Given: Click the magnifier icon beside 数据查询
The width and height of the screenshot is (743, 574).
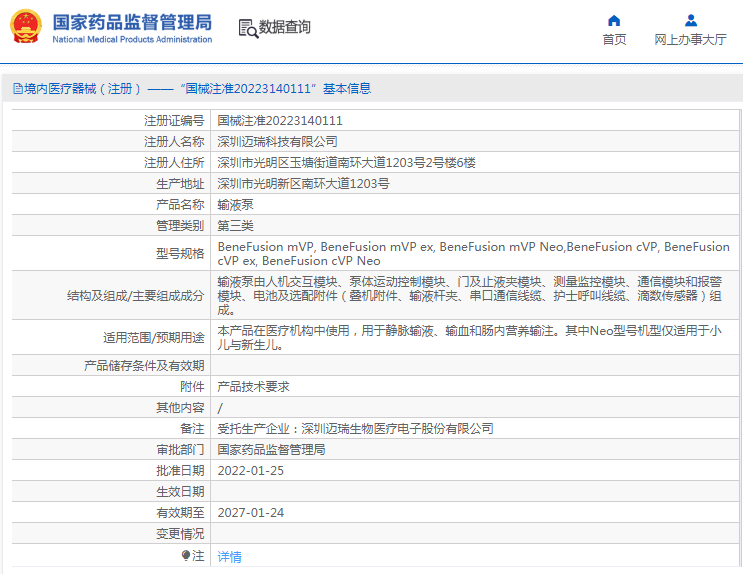Looking at the screenshot, I should (x=247, y=28).
